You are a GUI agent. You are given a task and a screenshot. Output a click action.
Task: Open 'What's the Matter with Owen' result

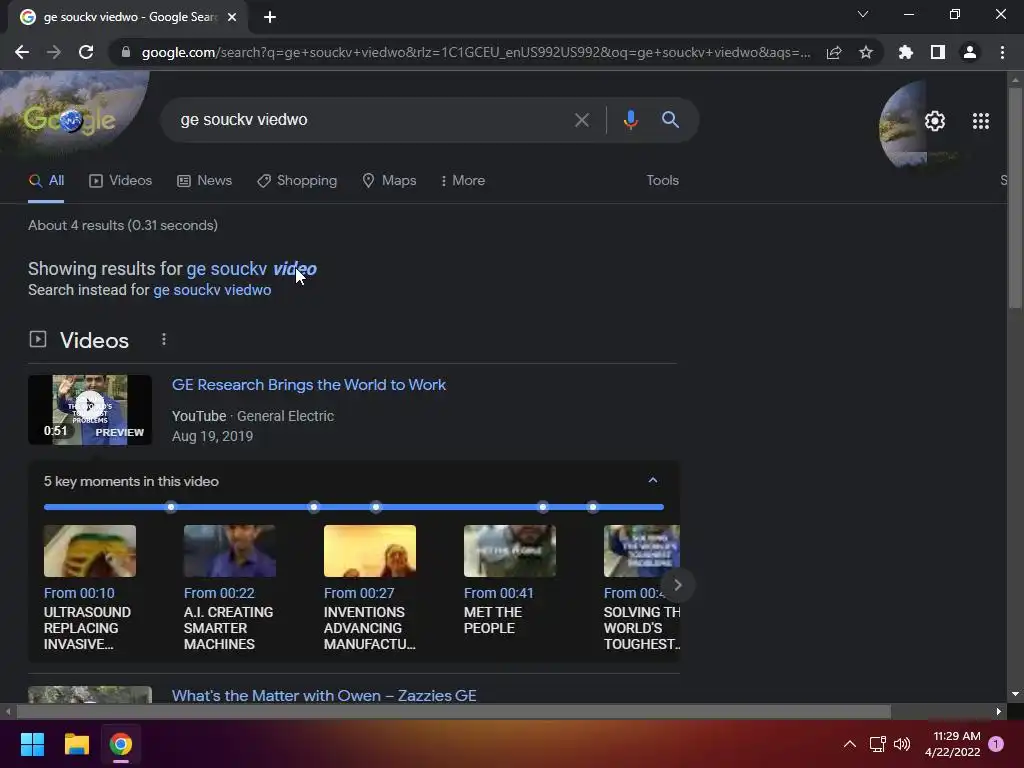[324, 695]
